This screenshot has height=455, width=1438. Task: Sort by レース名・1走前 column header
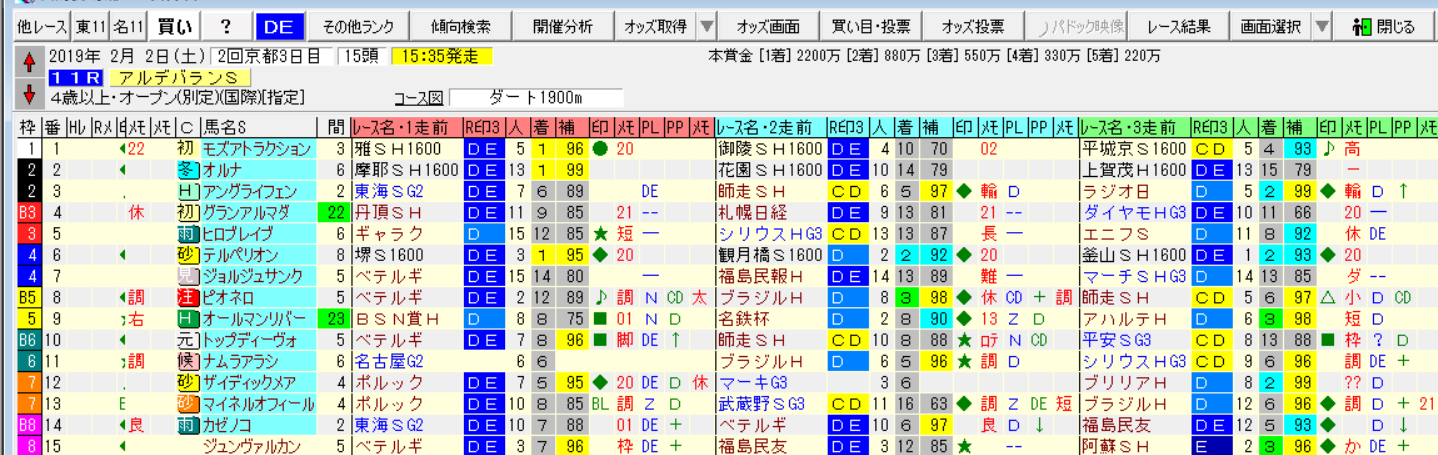click(x=406, y=127)
